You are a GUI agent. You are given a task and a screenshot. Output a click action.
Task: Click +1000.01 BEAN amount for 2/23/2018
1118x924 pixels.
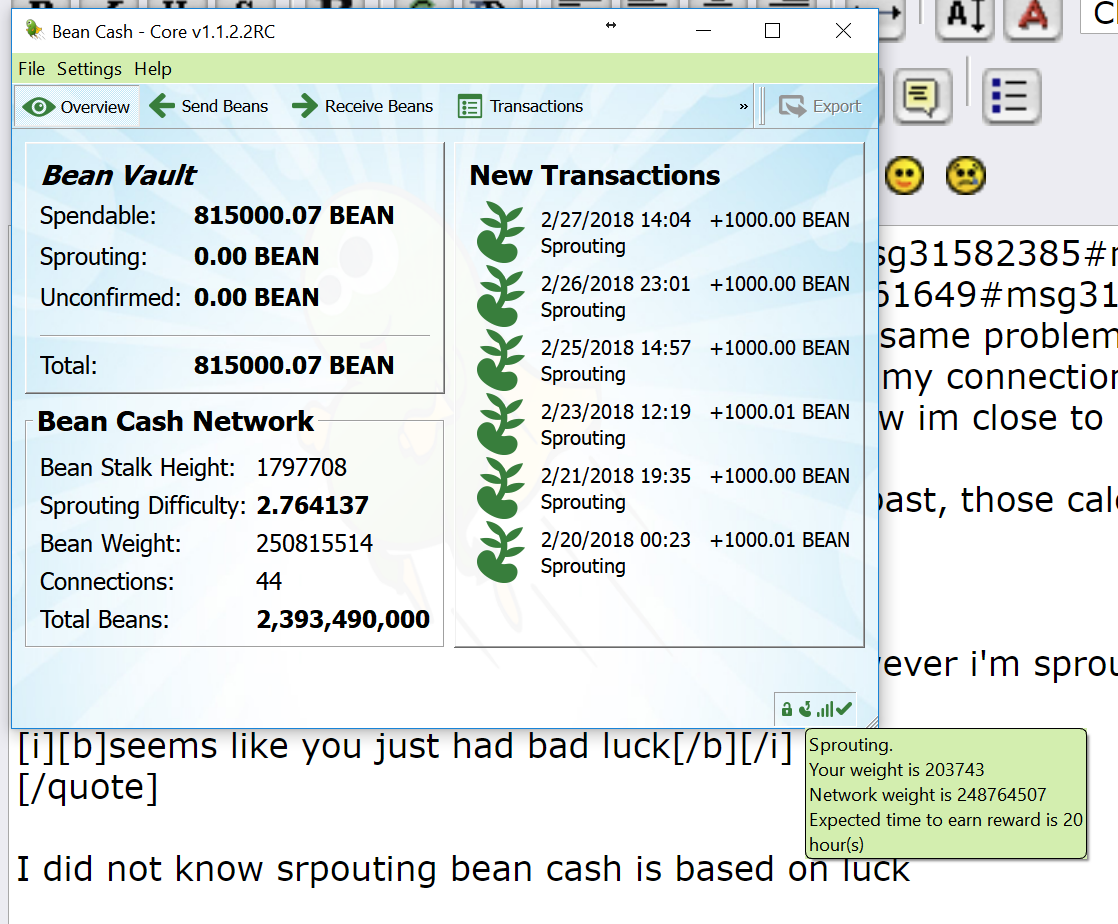(779, 411)
